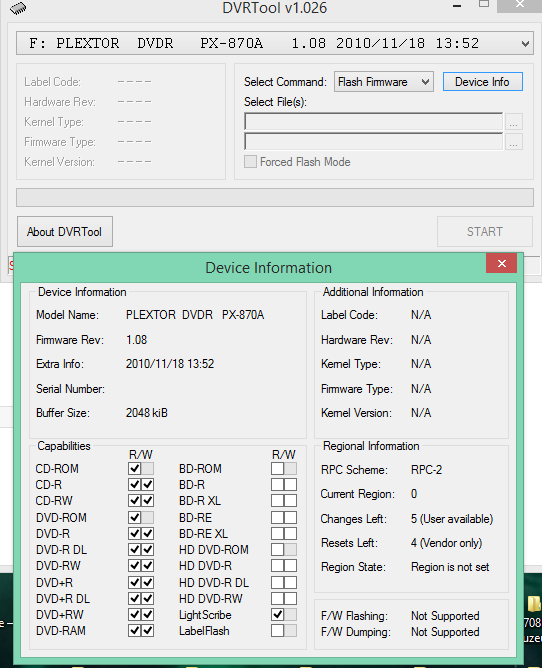
Task: Click the DVD+R DL capability label
Action: tap(63, 599)
